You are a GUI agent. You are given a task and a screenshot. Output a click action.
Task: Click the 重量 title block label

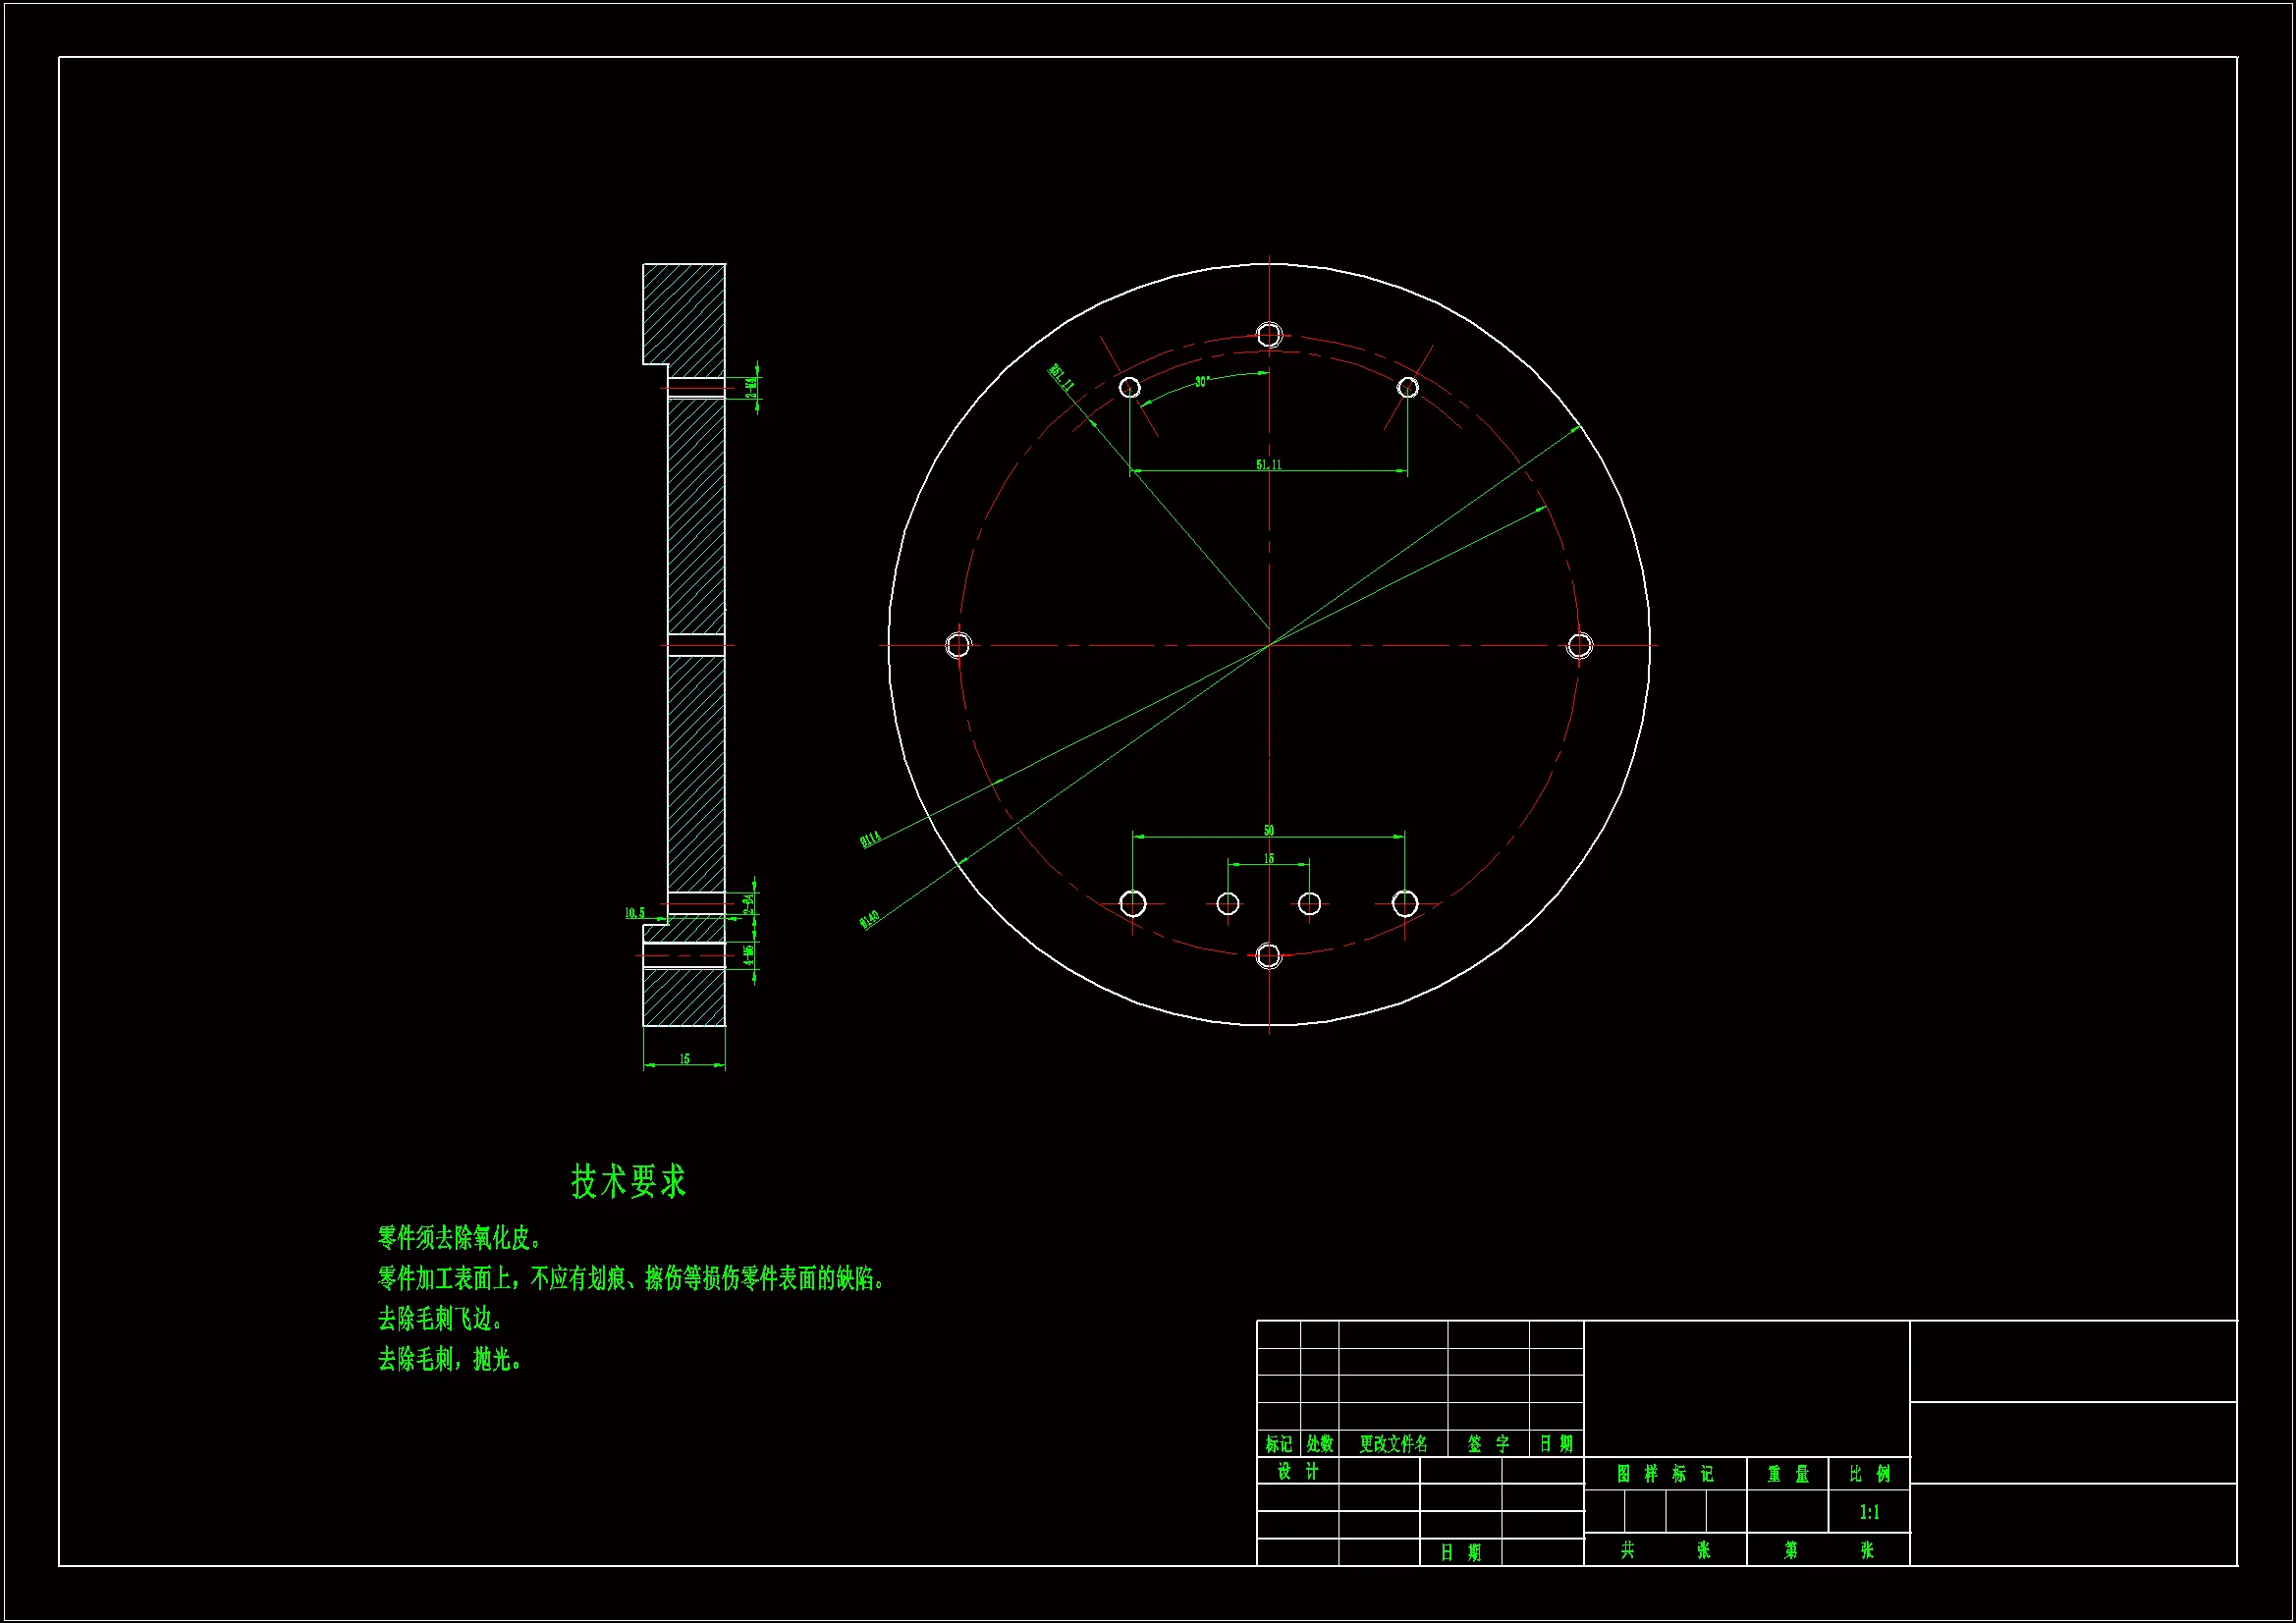(x=1787, y=1473)
